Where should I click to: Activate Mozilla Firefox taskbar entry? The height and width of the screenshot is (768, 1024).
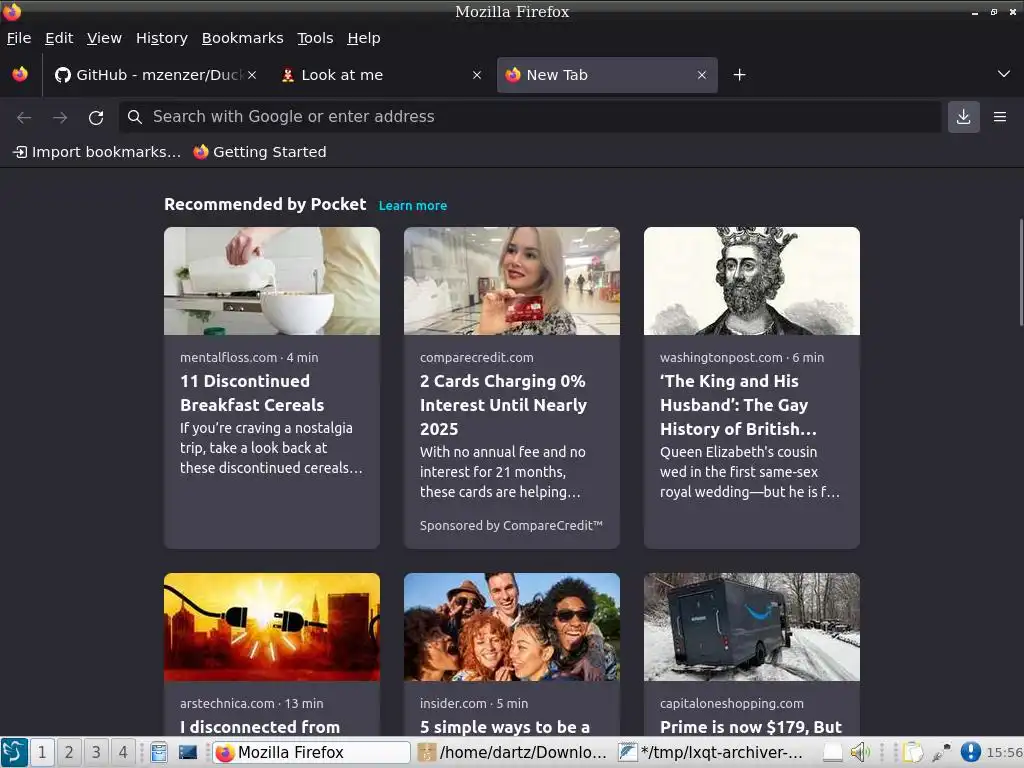[310, 752]
